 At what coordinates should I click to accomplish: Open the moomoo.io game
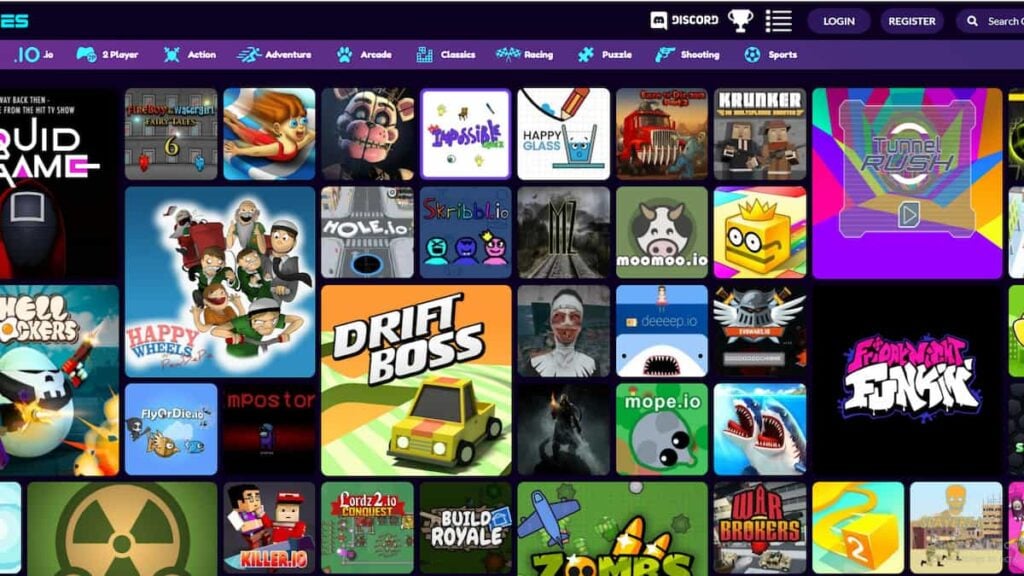click(662, 232)
